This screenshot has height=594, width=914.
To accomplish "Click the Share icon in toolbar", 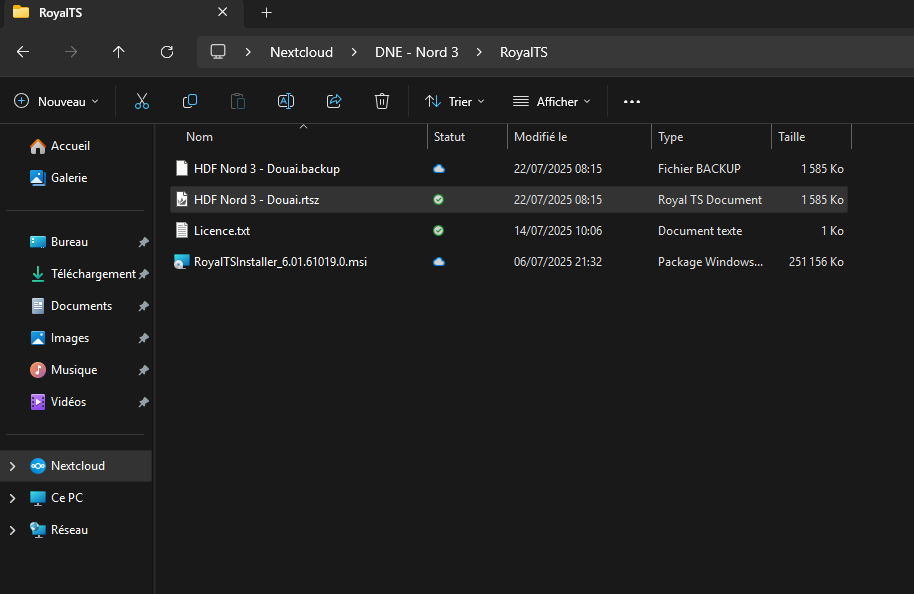I will tap(334, 101).
